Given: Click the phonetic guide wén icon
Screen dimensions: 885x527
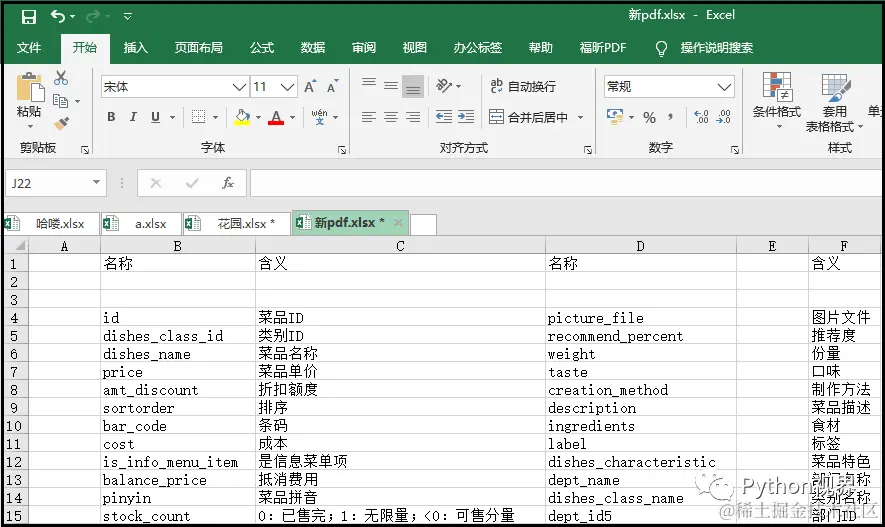Looking at the screenshot, I should click(x=319, y=117).
